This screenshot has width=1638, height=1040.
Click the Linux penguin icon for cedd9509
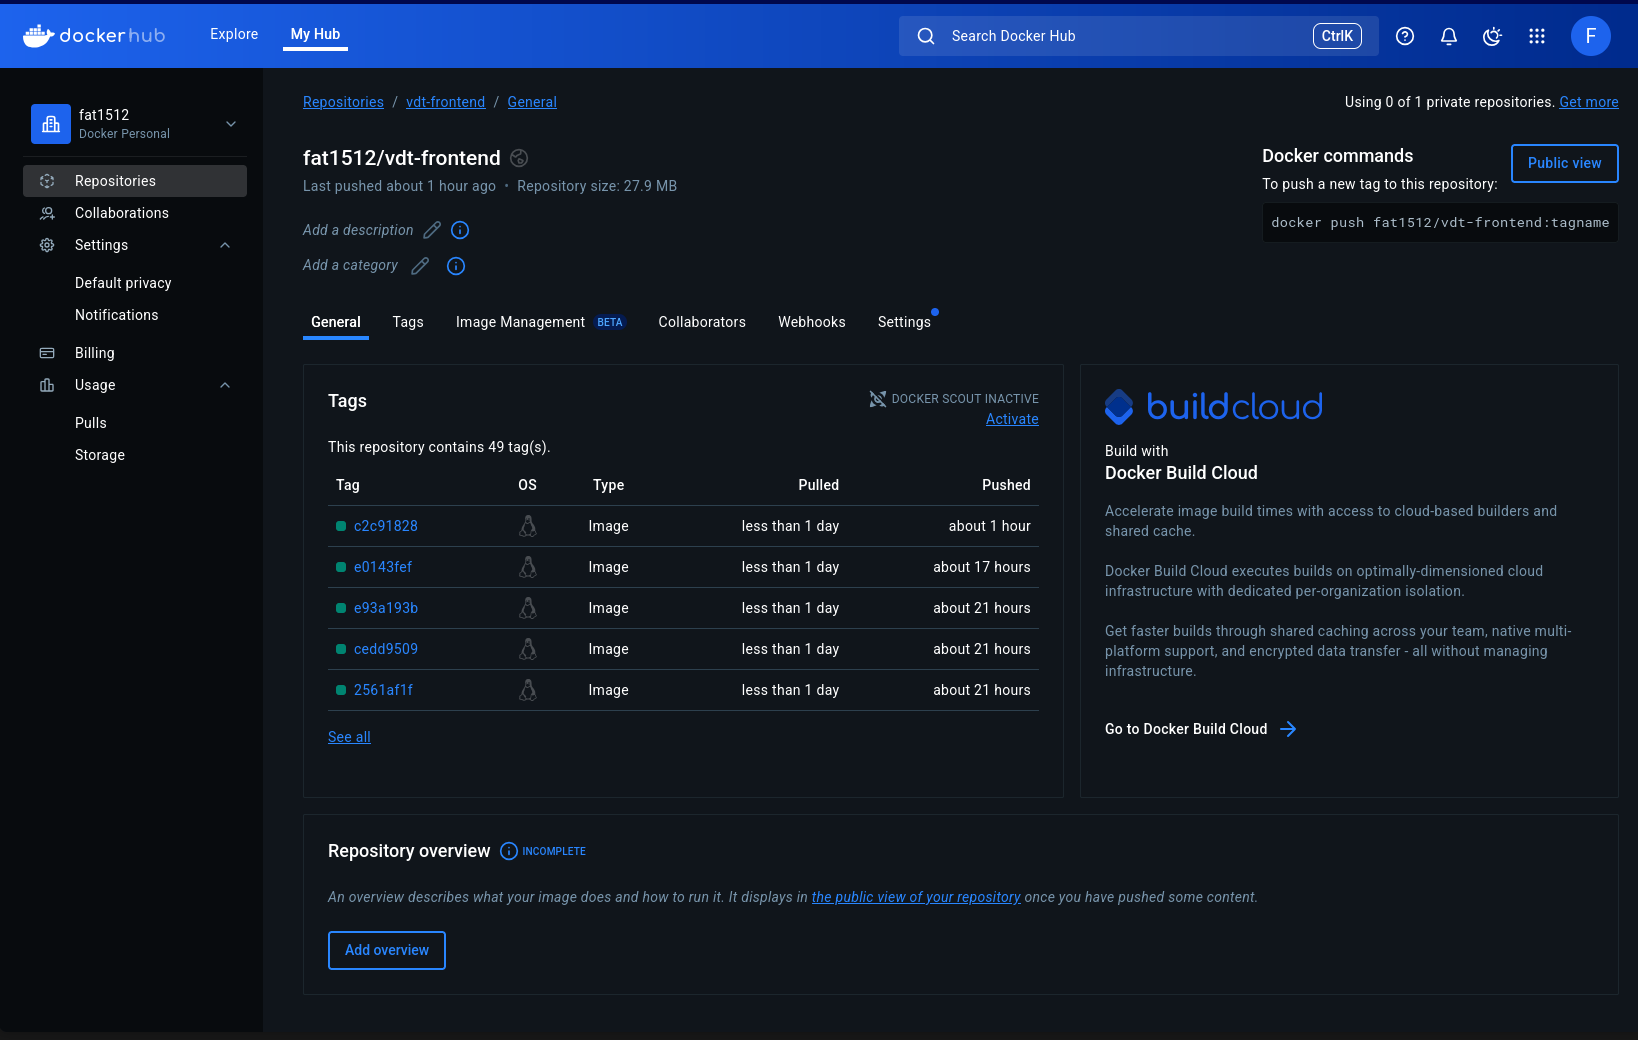[x=528, y=649]
